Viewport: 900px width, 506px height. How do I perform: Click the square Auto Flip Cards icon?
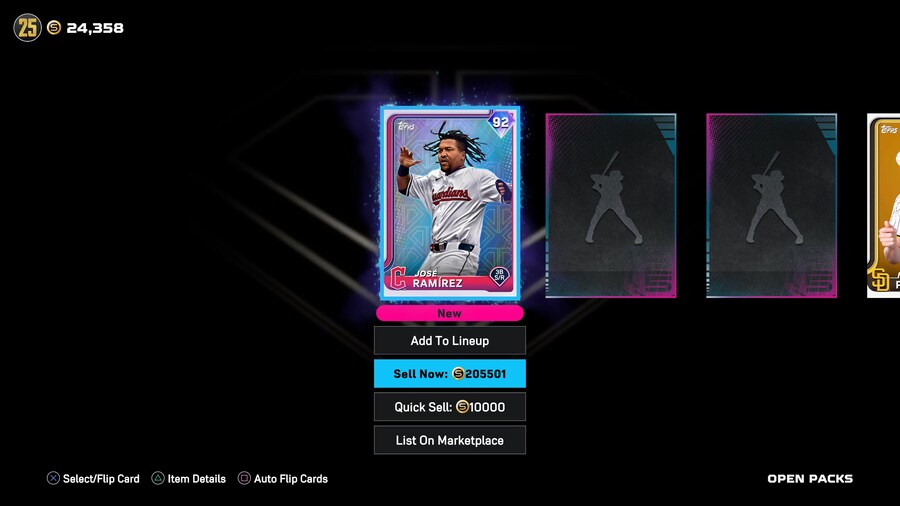(244, 478)
